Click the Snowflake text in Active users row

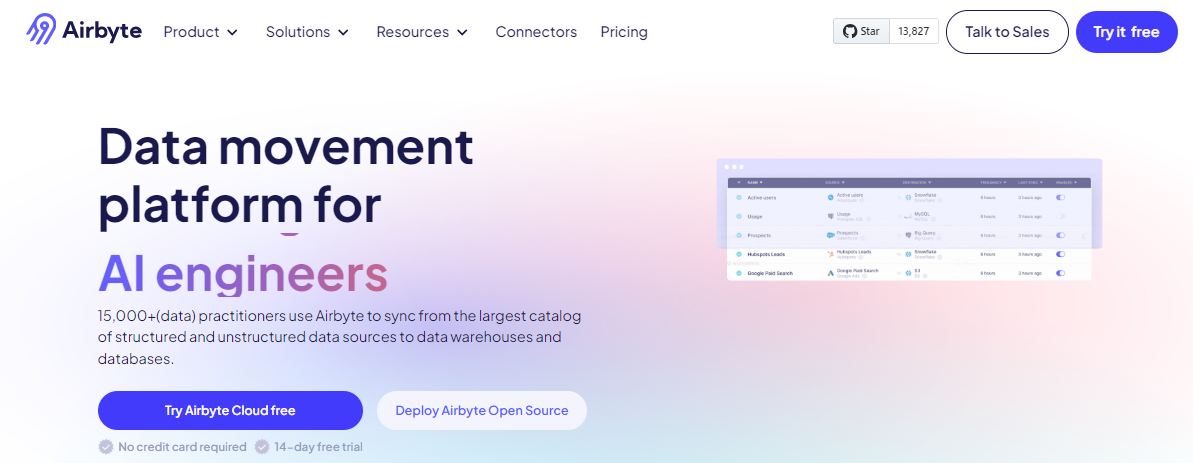pyautogui.click(x=925, y=195)
